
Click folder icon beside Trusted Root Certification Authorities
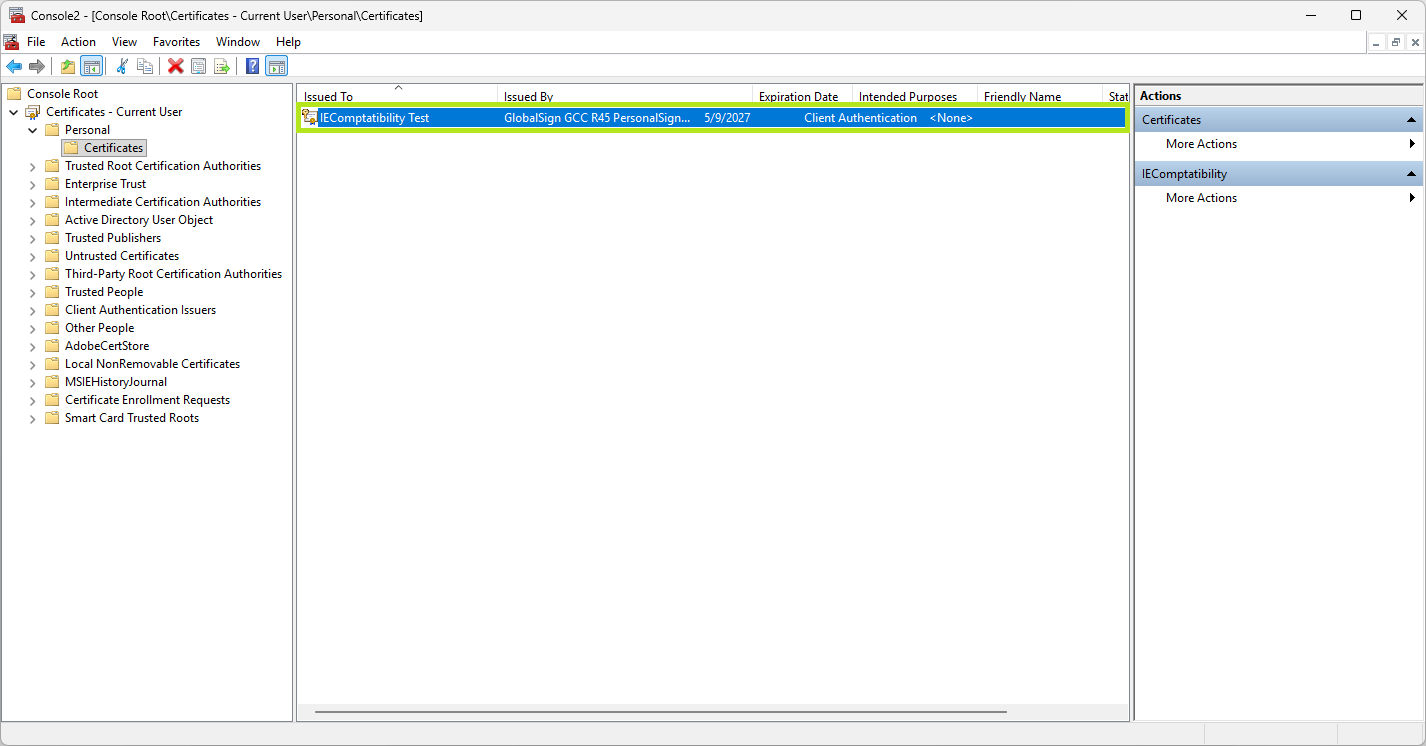pyautogui.click(x=52, y=166)
